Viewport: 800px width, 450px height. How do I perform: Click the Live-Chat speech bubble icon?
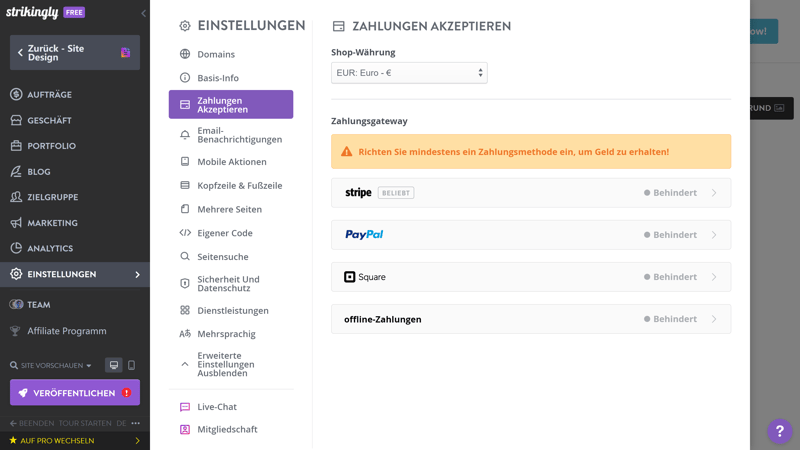click(x=185, y=407)
